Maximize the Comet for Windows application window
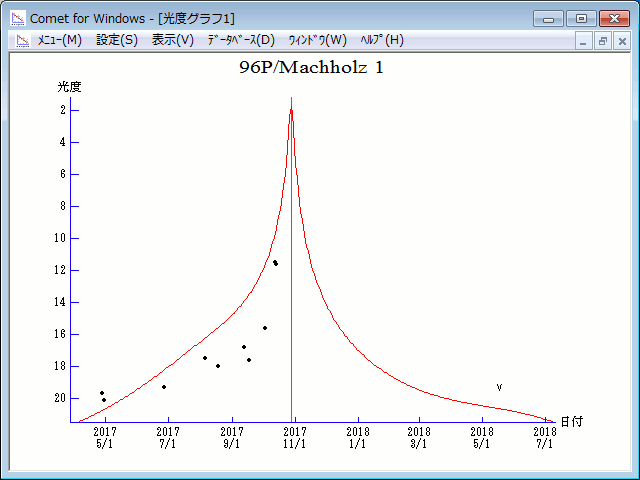 point(581,18)
